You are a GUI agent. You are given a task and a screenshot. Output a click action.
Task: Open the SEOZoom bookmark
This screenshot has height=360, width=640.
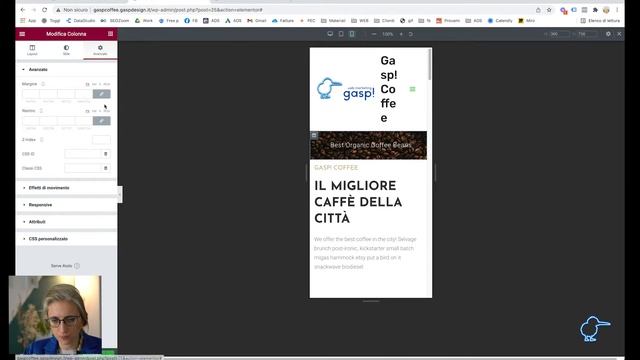pos(115,20)
